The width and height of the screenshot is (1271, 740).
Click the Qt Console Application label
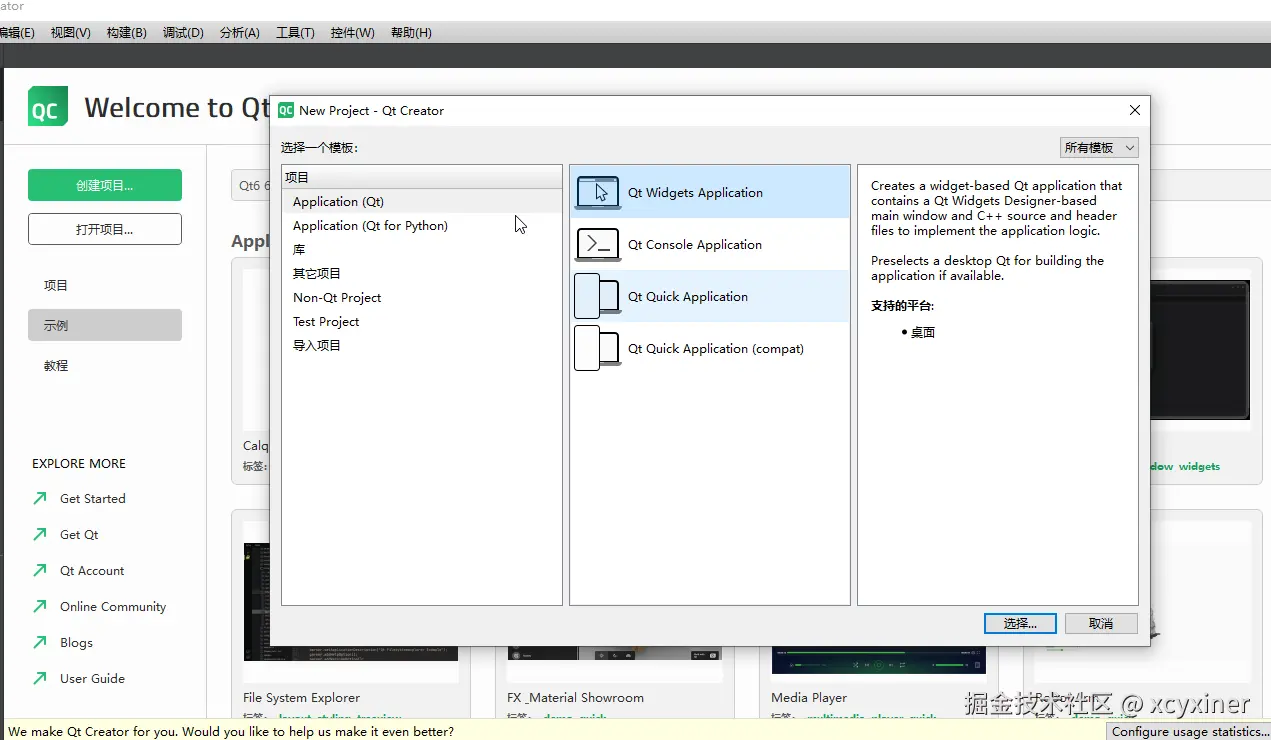tap(695, 244)
